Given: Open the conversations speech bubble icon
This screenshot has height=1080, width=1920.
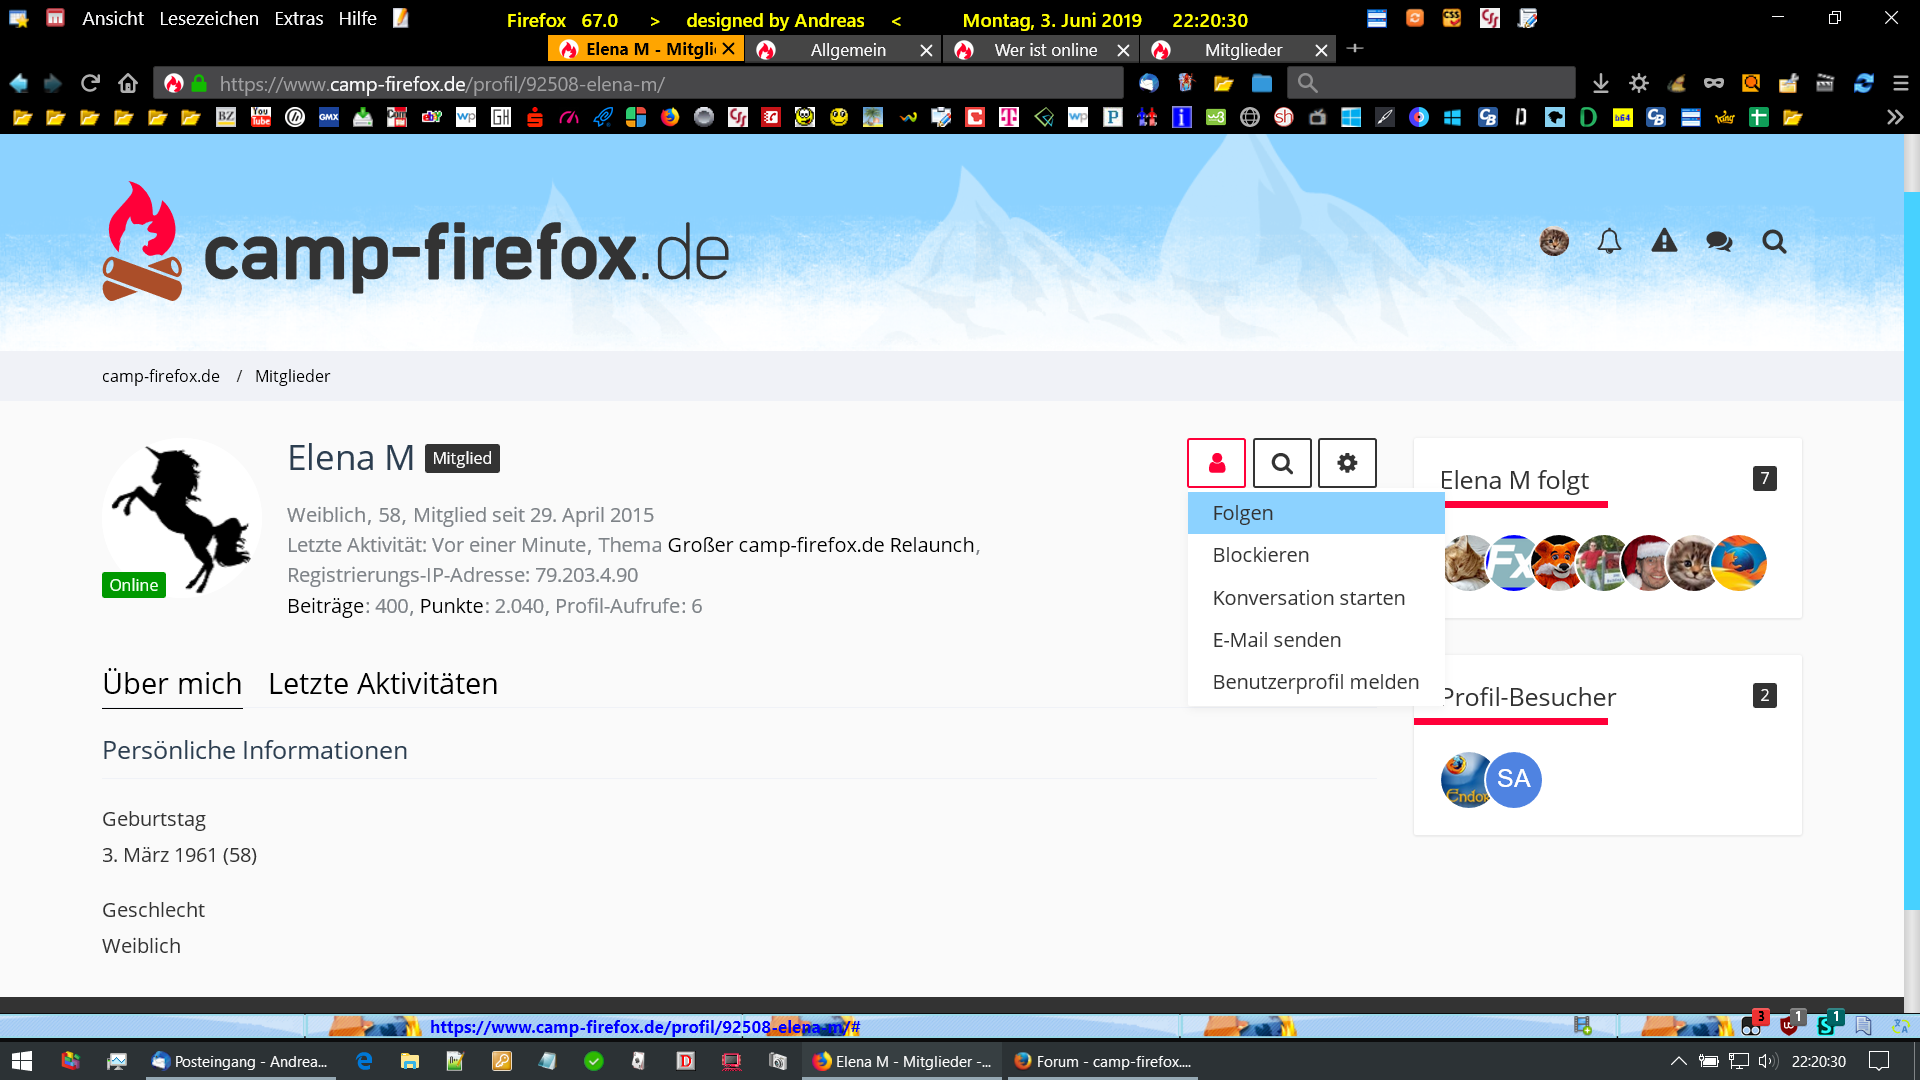Looking at the screenshot, I should point(1719,241).
